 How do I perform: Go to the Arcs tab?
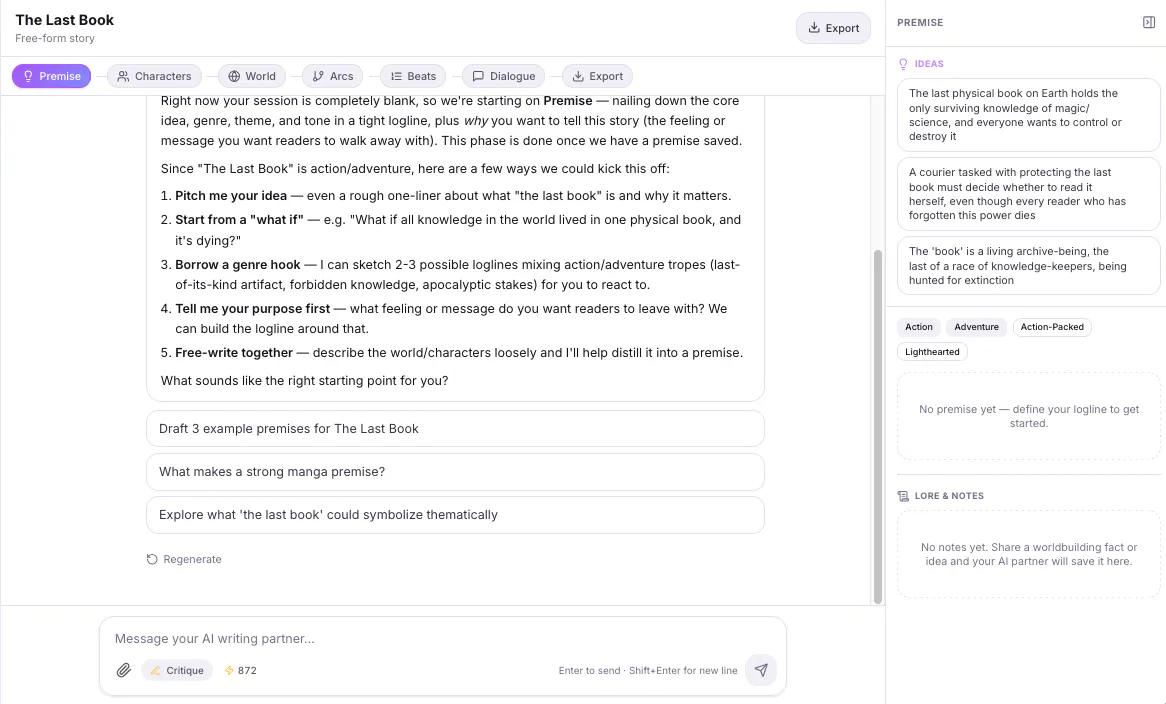(332, 76)
